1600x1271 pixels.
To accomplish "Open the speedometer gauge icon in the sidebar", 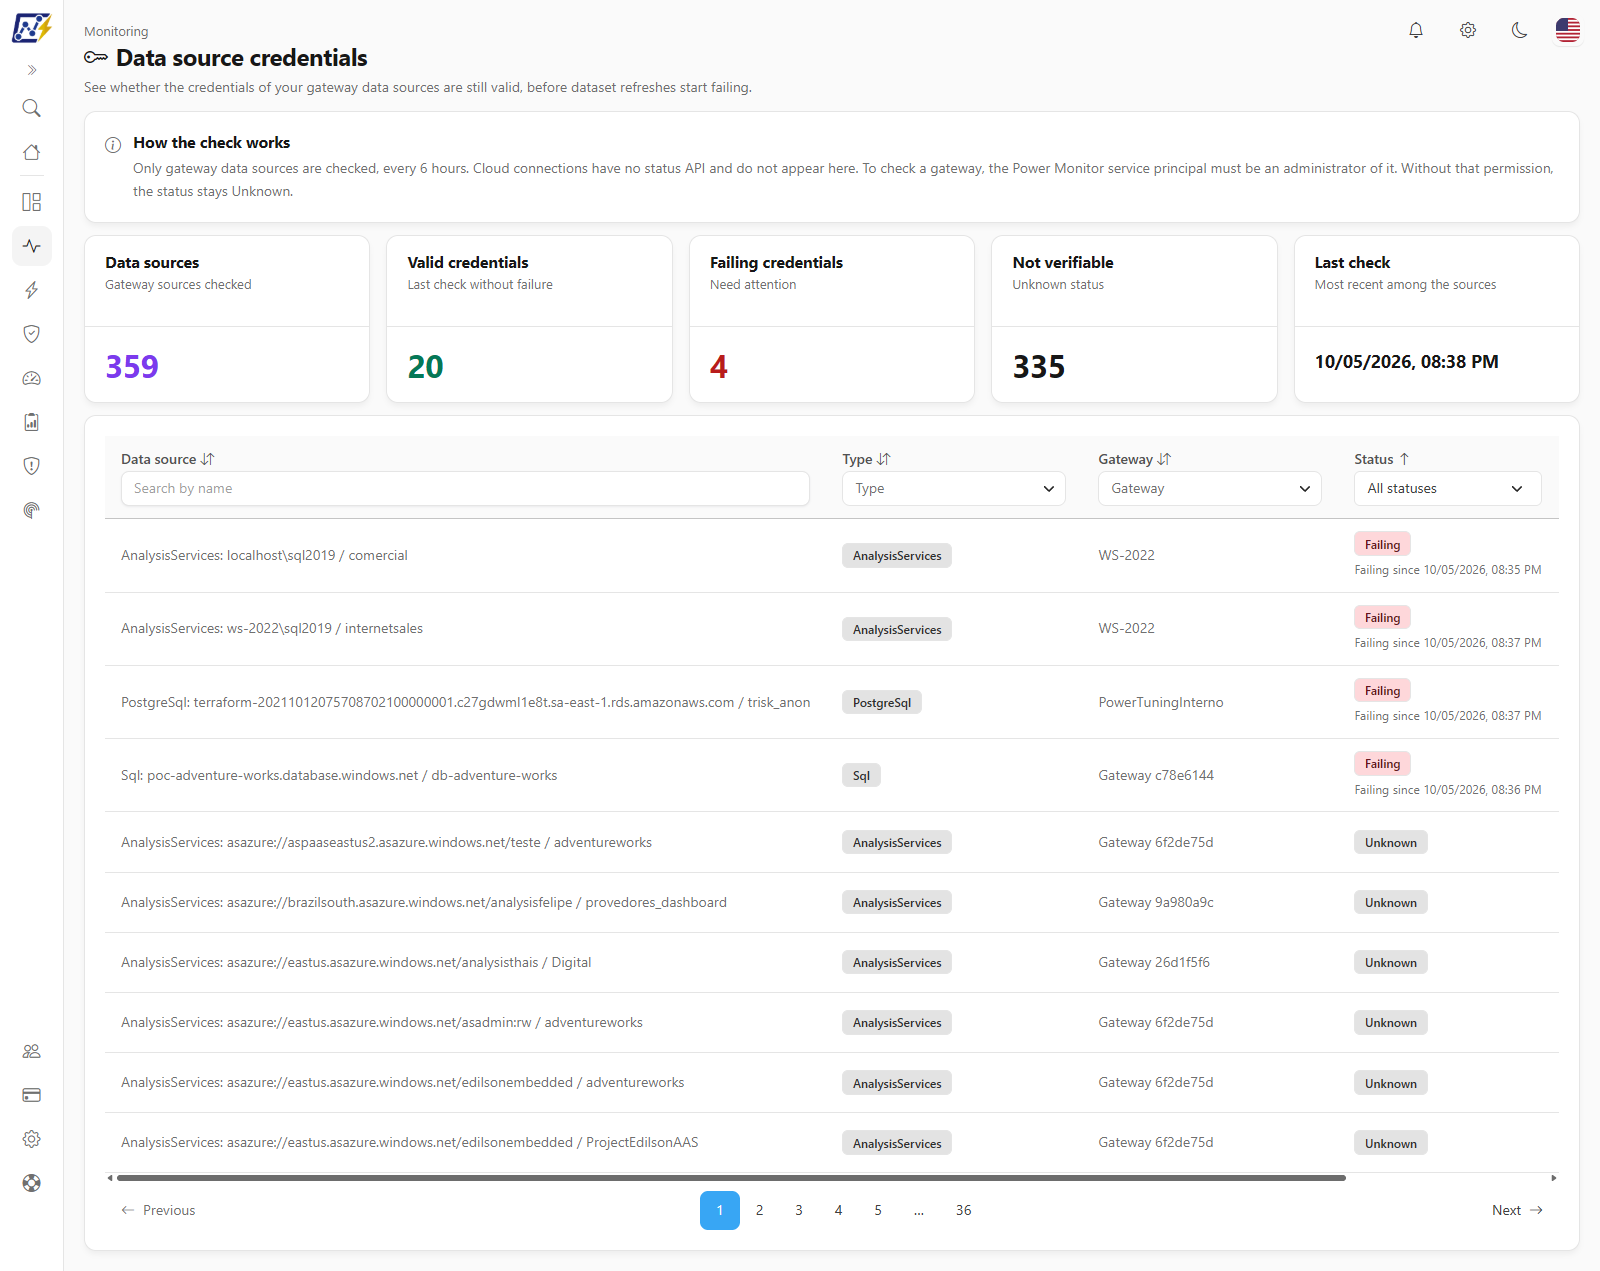I will coord(32,378).
